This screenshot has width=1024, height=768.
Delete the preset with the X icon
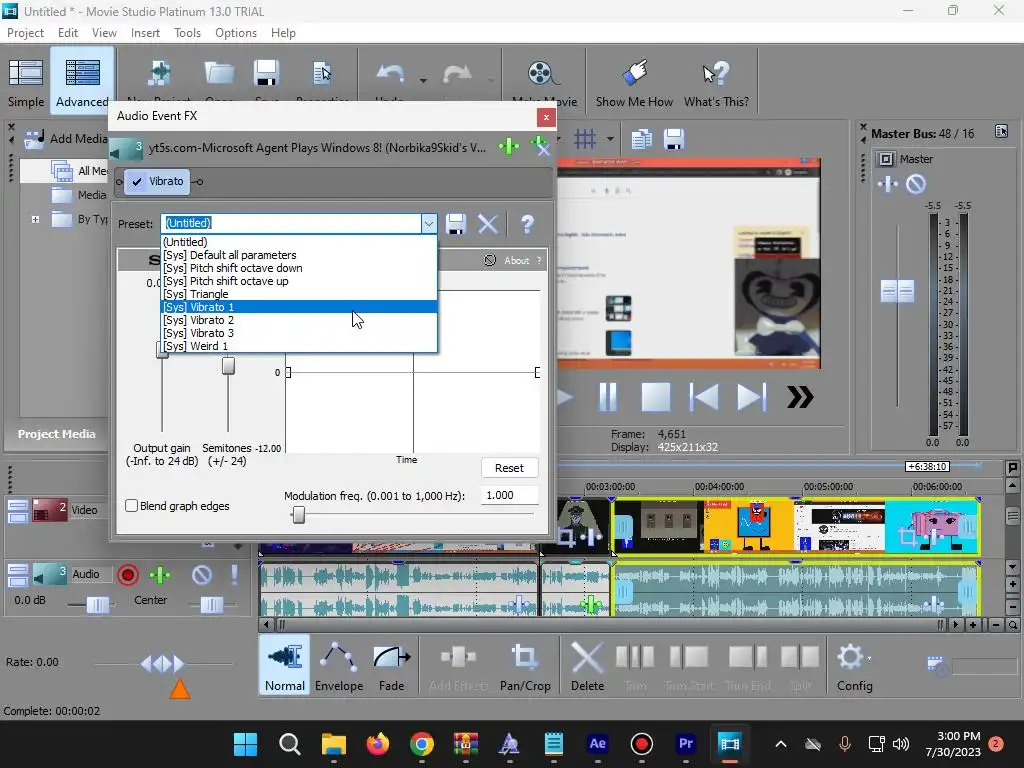(x=488, y=224)
